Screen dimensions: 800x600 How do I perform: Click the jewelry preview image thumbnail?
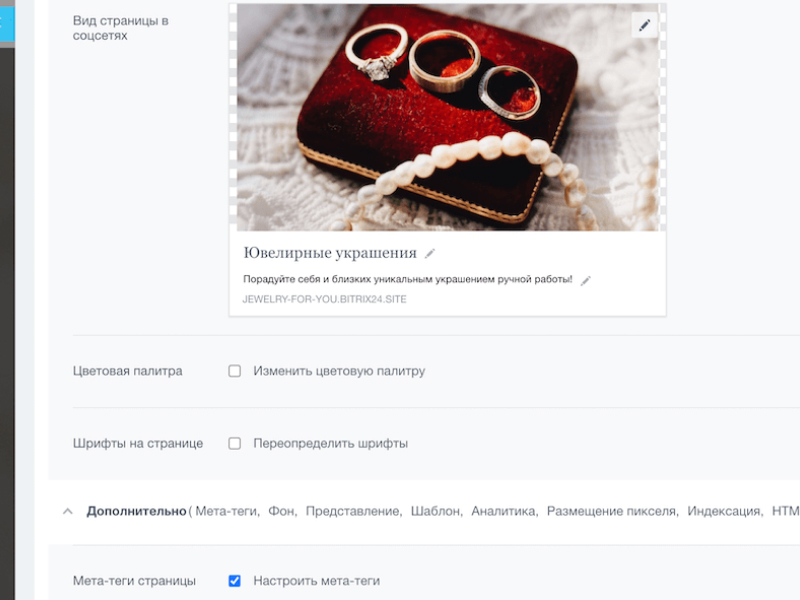447,117
